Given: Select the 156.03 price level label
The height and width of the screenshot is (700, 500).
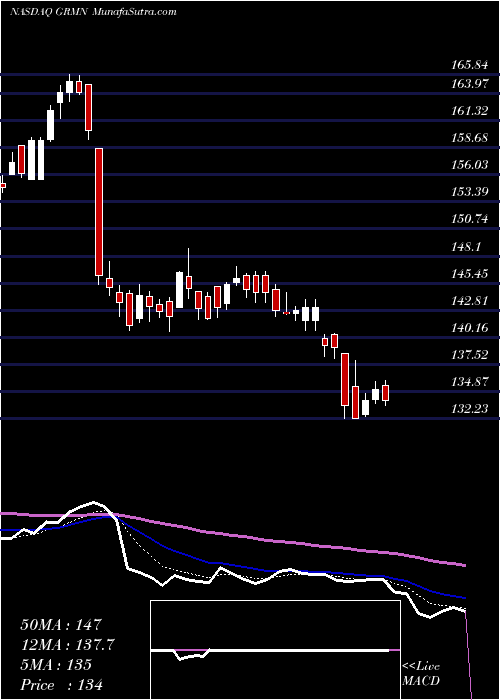Looking at the screenshot, I should pyautogui.click(x=468, y=165).
